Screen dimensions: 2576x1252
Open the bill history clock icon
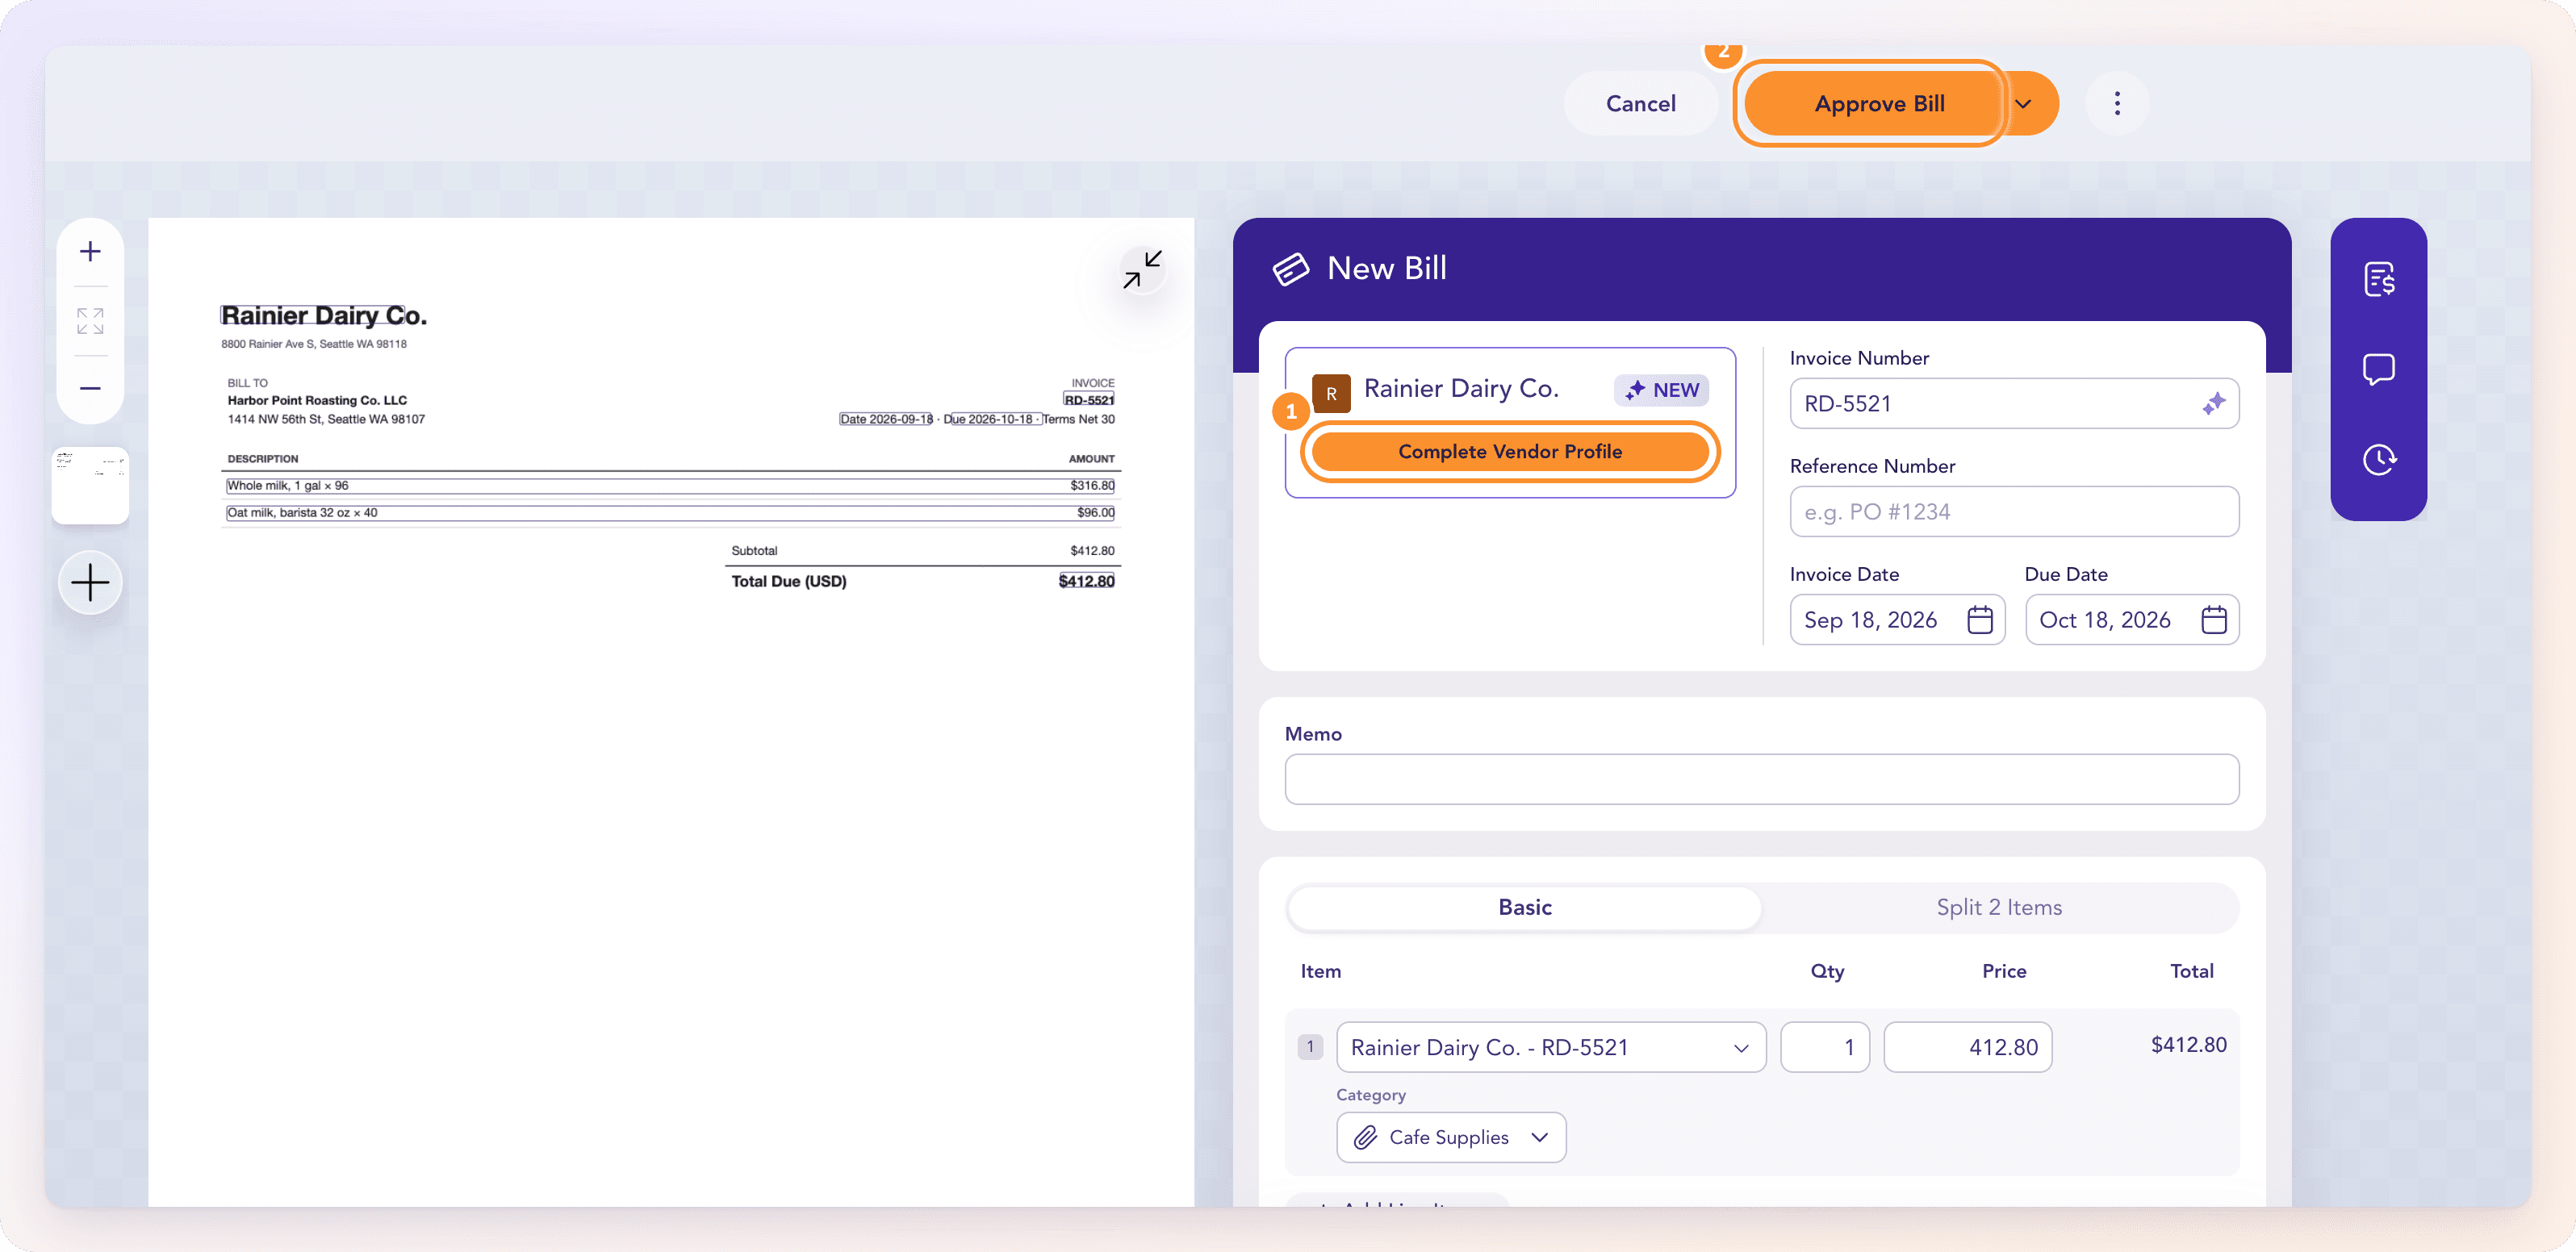point(2378,459)
